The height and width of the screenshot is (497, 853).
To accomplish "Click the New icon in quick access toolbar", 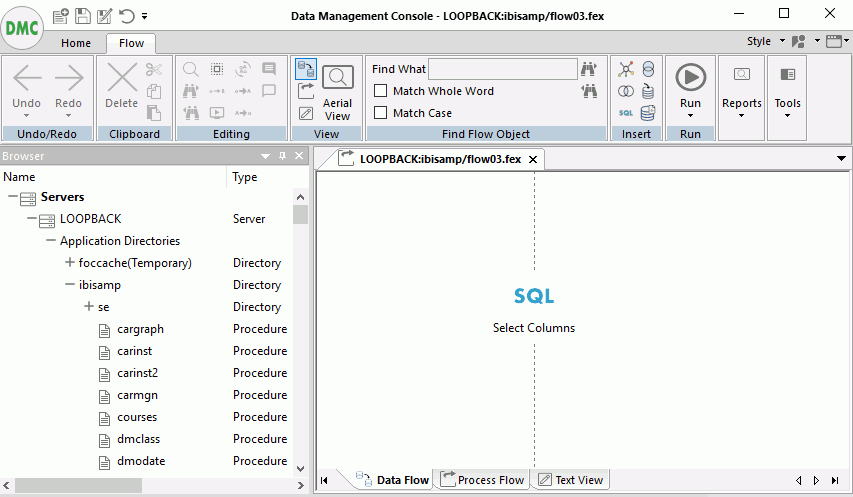I will coord(60,16).
